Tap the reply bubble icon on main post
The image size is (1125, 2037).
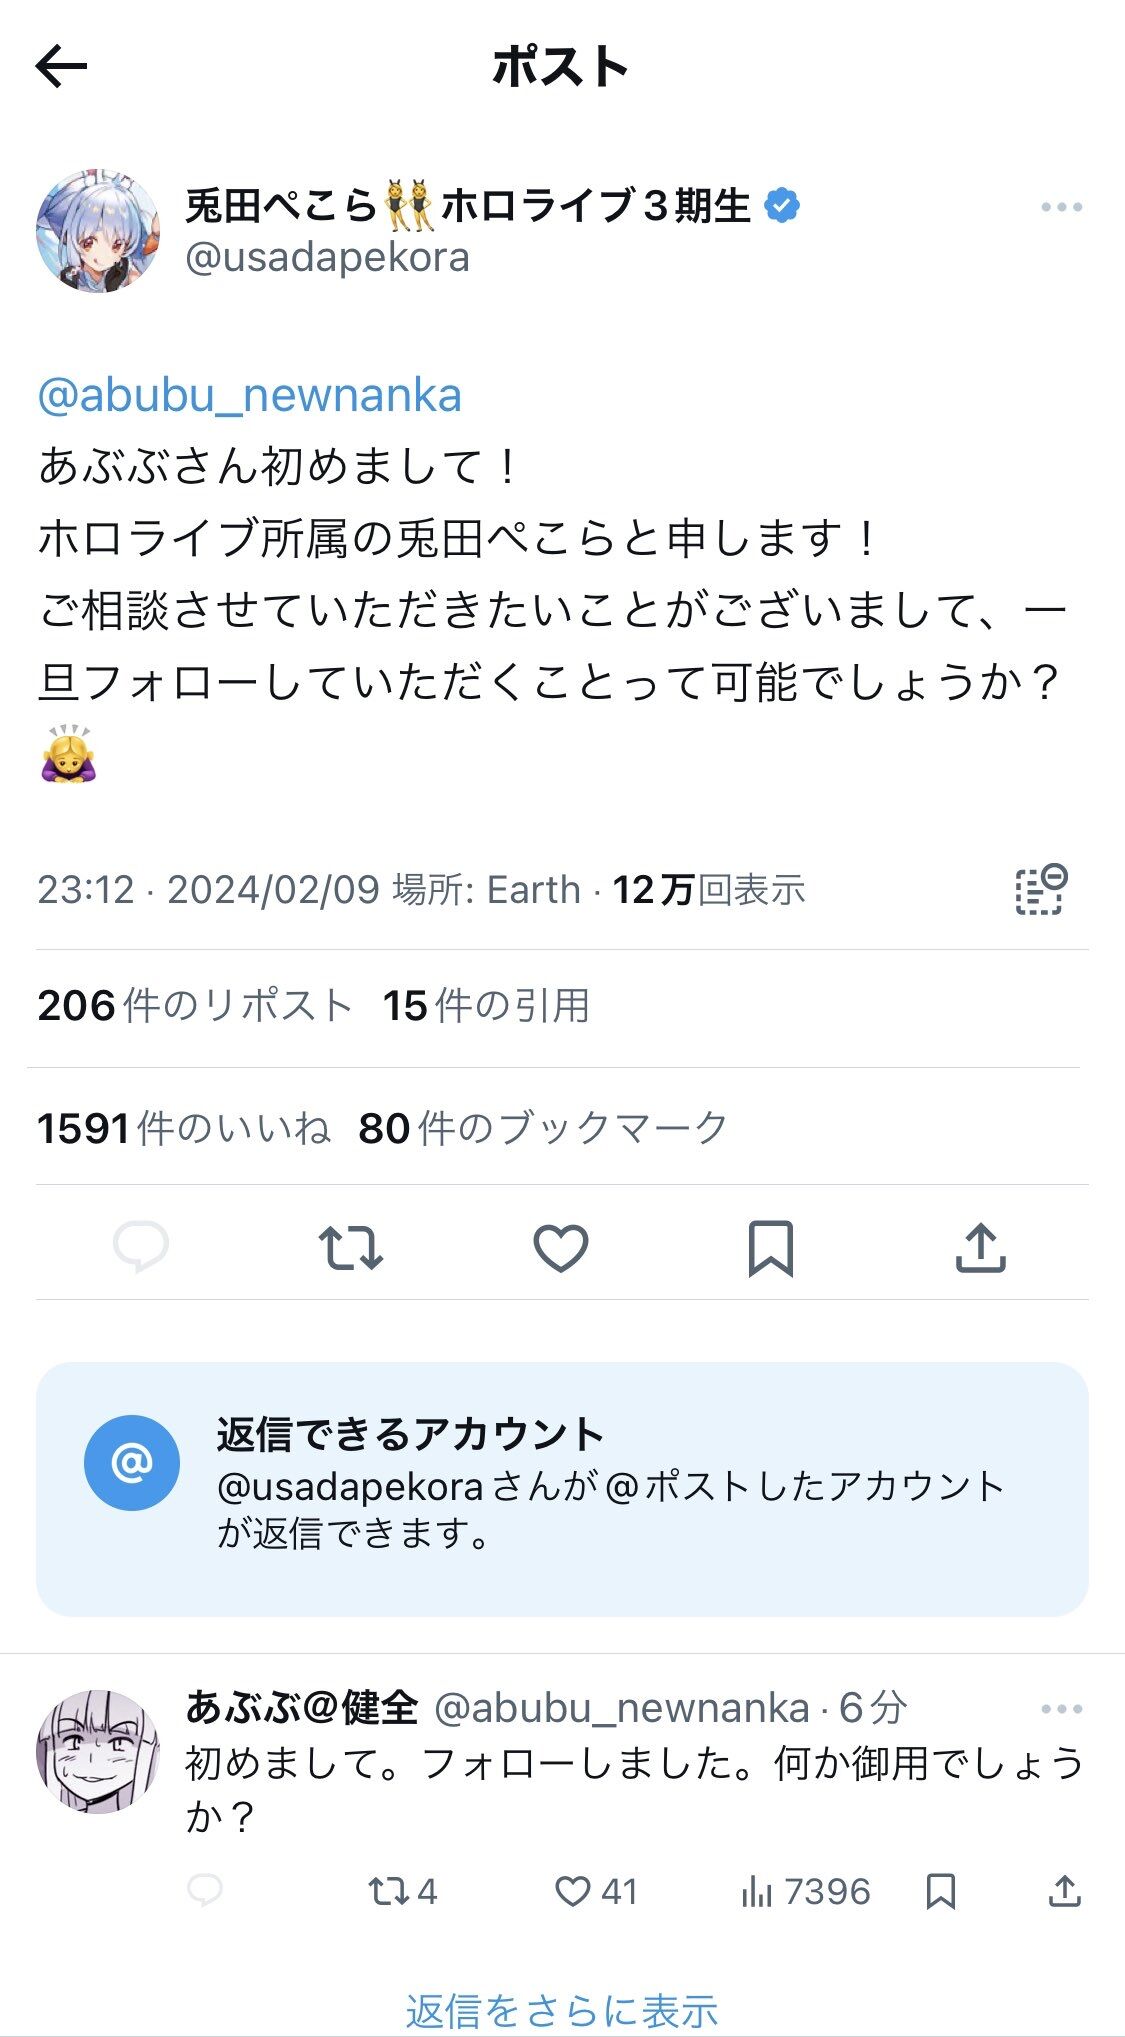[x=141, y=1247]
